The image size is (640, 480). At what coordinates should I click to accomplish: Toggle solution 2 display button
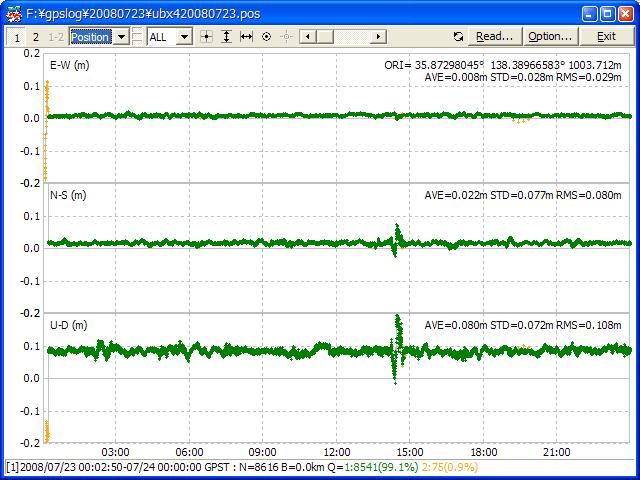point(36,36)
